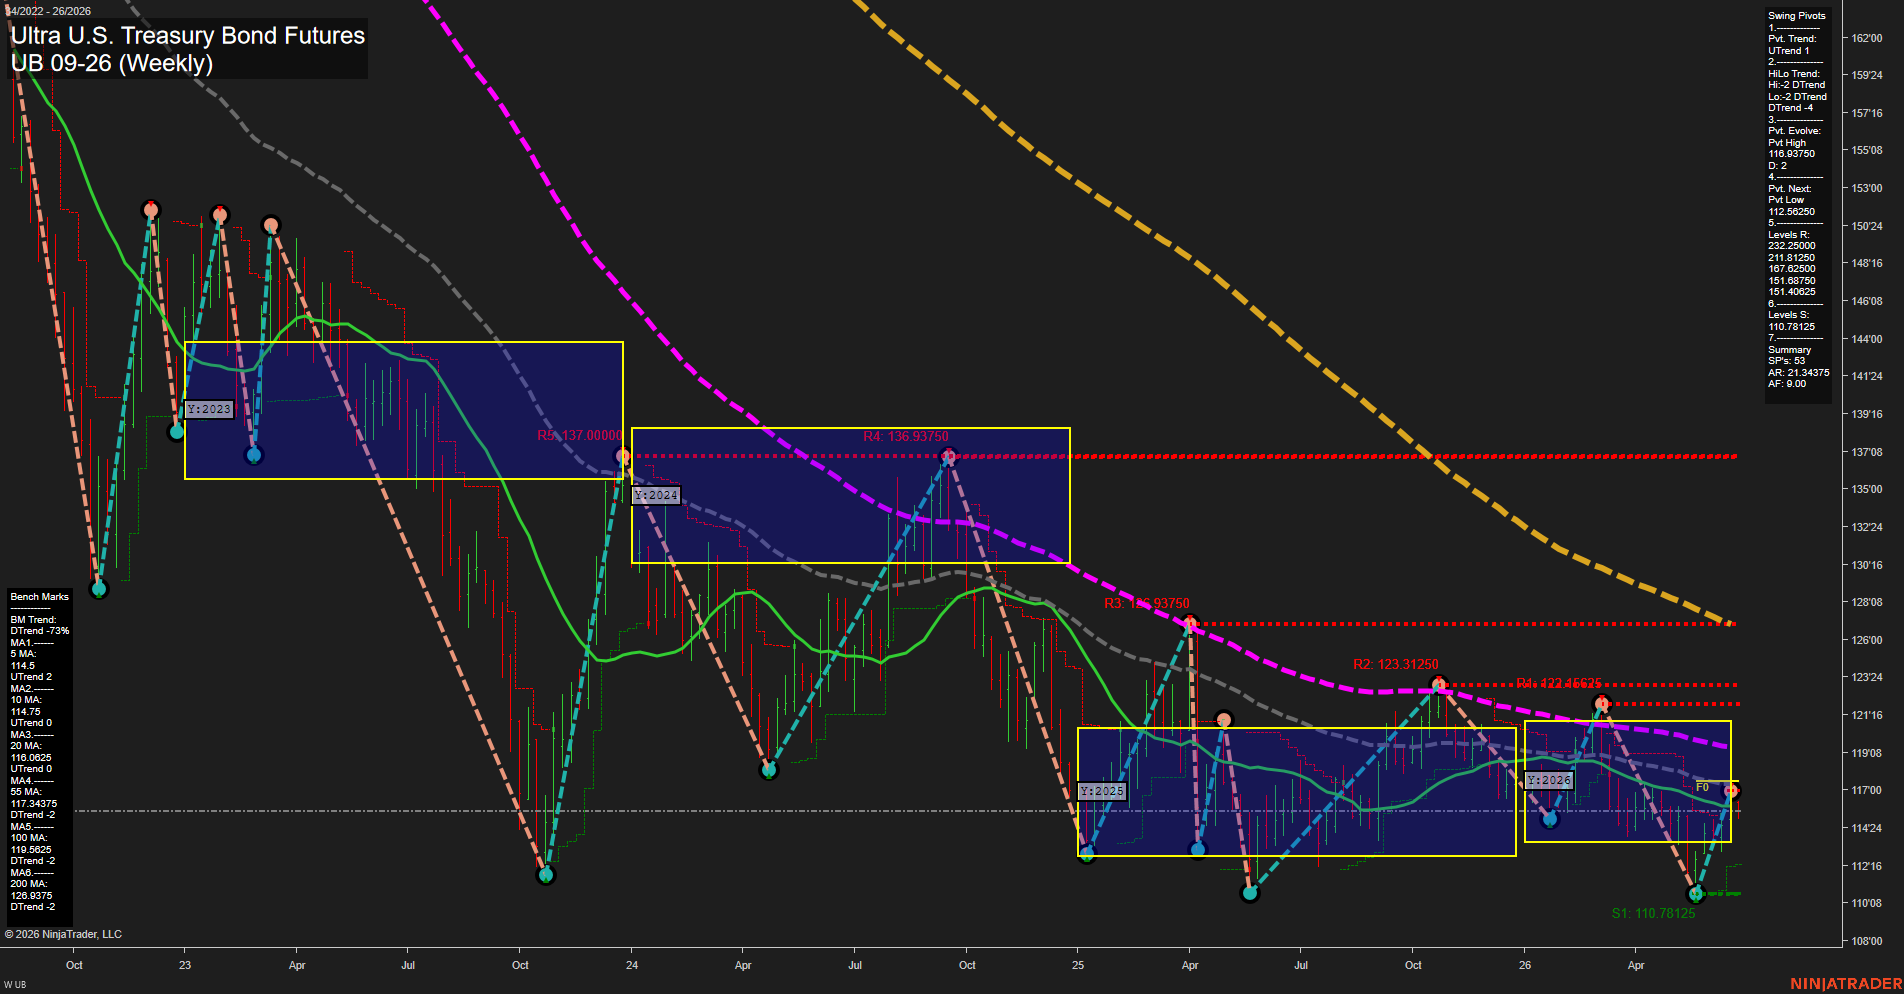Select resistance level 232.25000 in Levels R
The image size is (1904, 994).
(x=1791, y=246)
